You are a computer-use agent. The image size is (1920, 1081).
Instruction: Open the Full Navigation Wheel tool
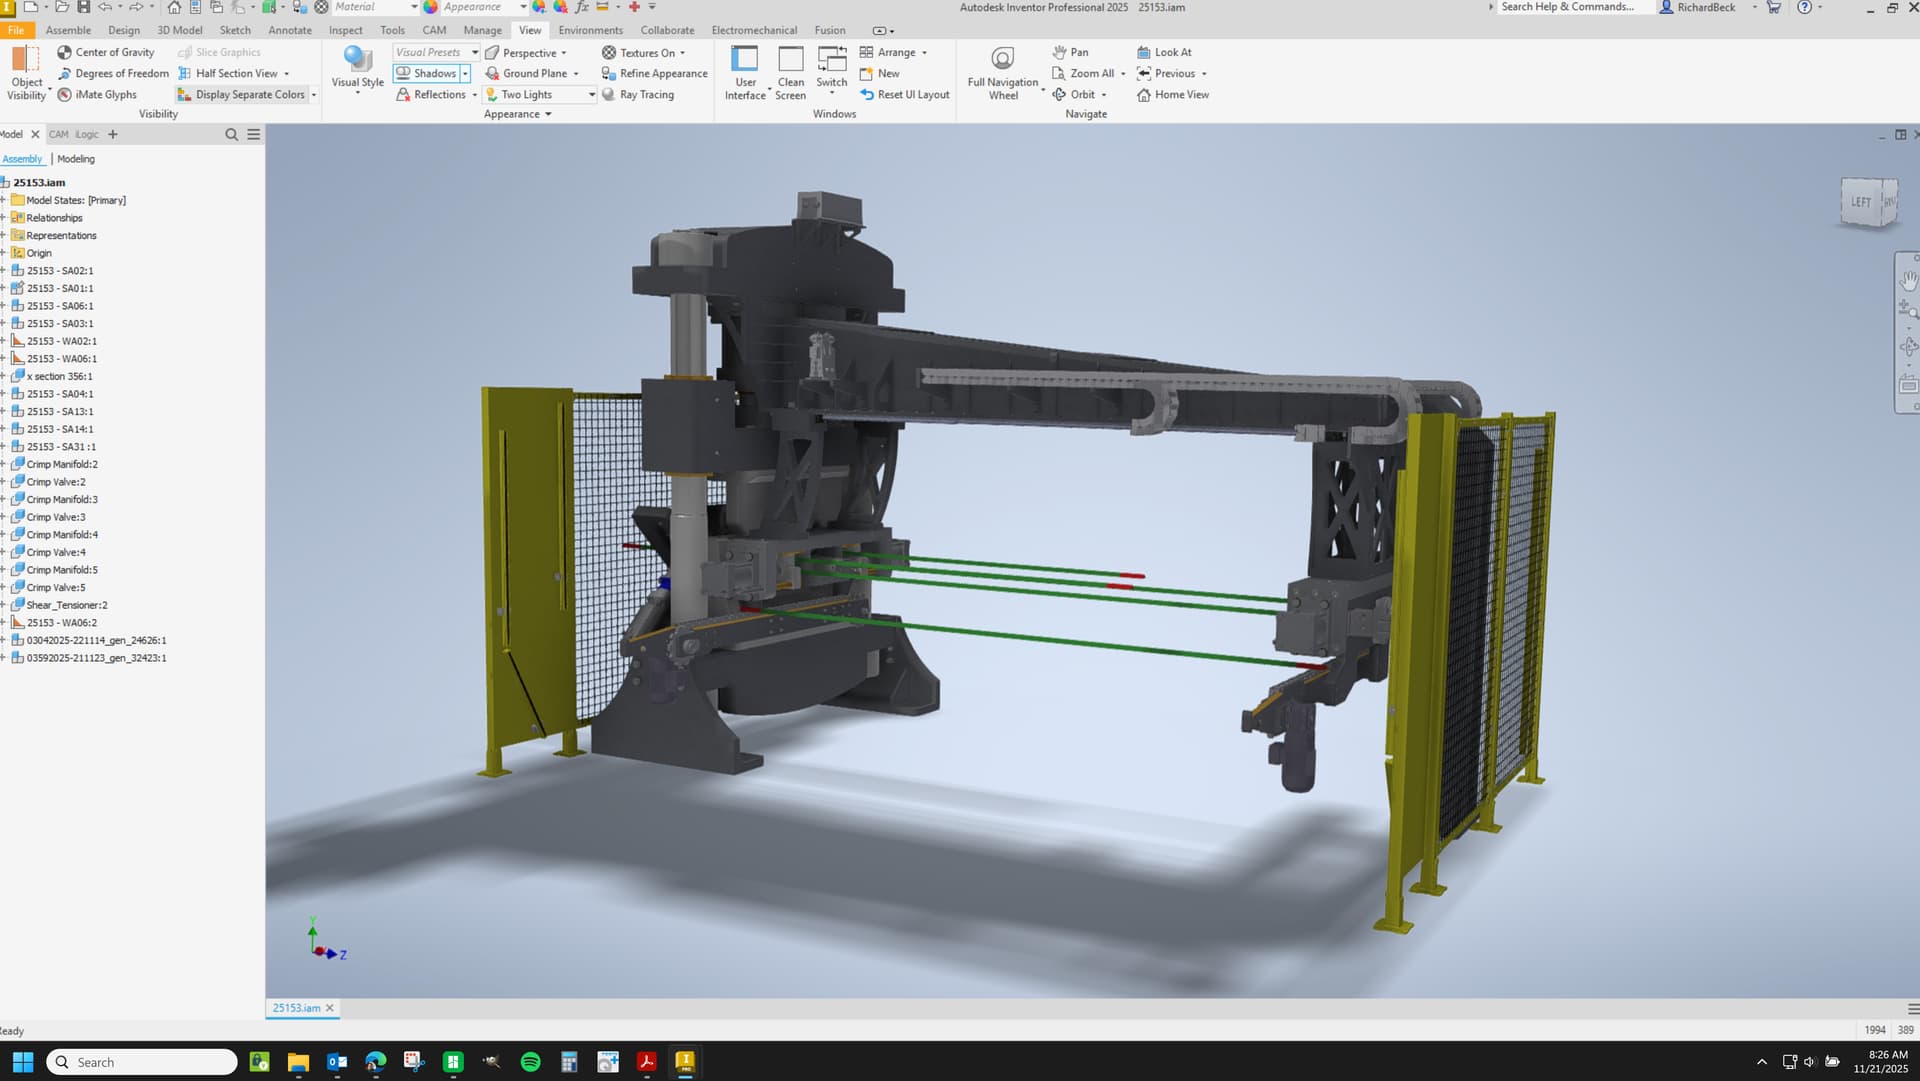point(1002,60)
